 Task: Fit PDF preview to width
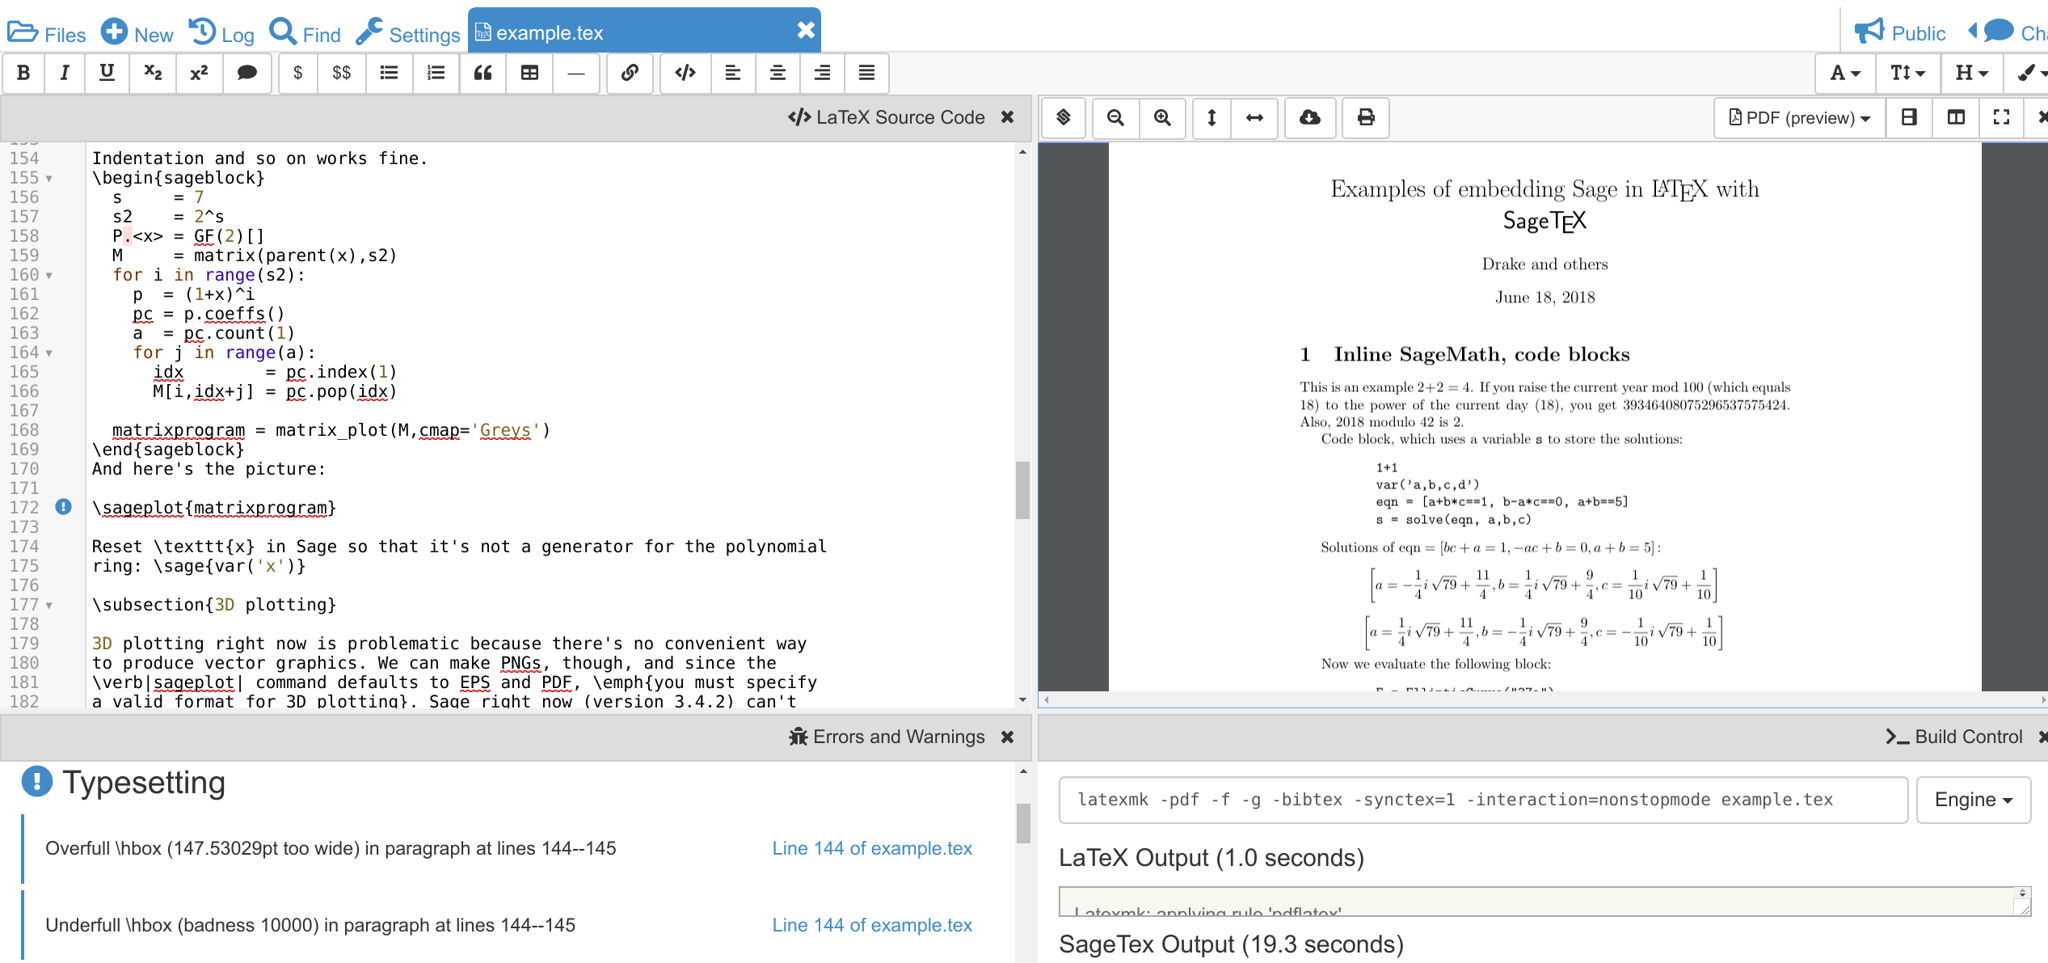click(x=1254, y=118)
